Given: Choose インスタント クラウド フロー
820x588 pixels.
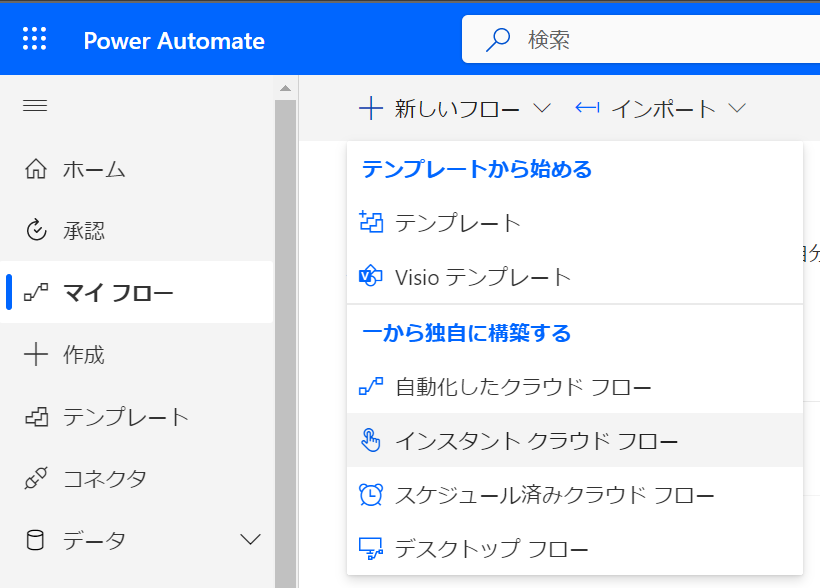Looking at the screenshot, I should (x=575, y=440).
